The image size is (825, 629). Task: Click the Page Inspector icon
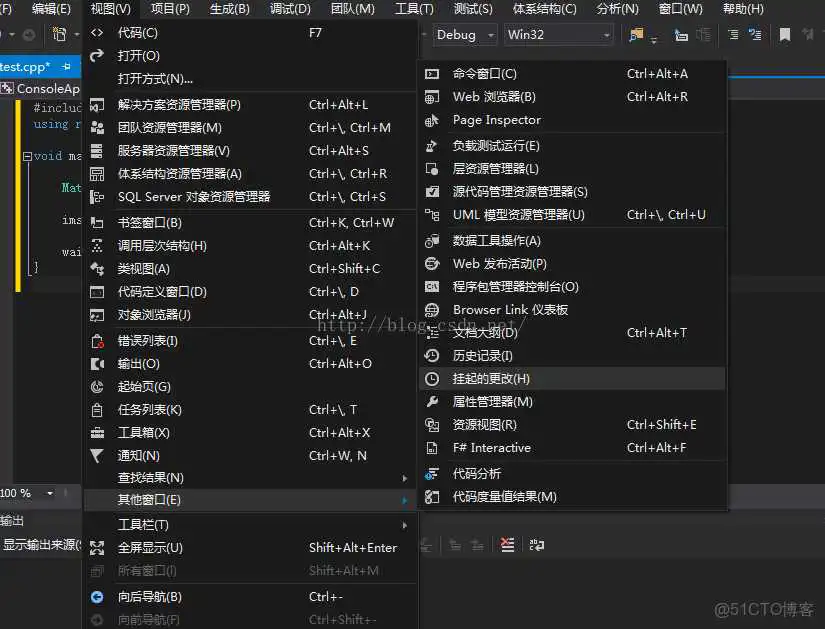432,121
